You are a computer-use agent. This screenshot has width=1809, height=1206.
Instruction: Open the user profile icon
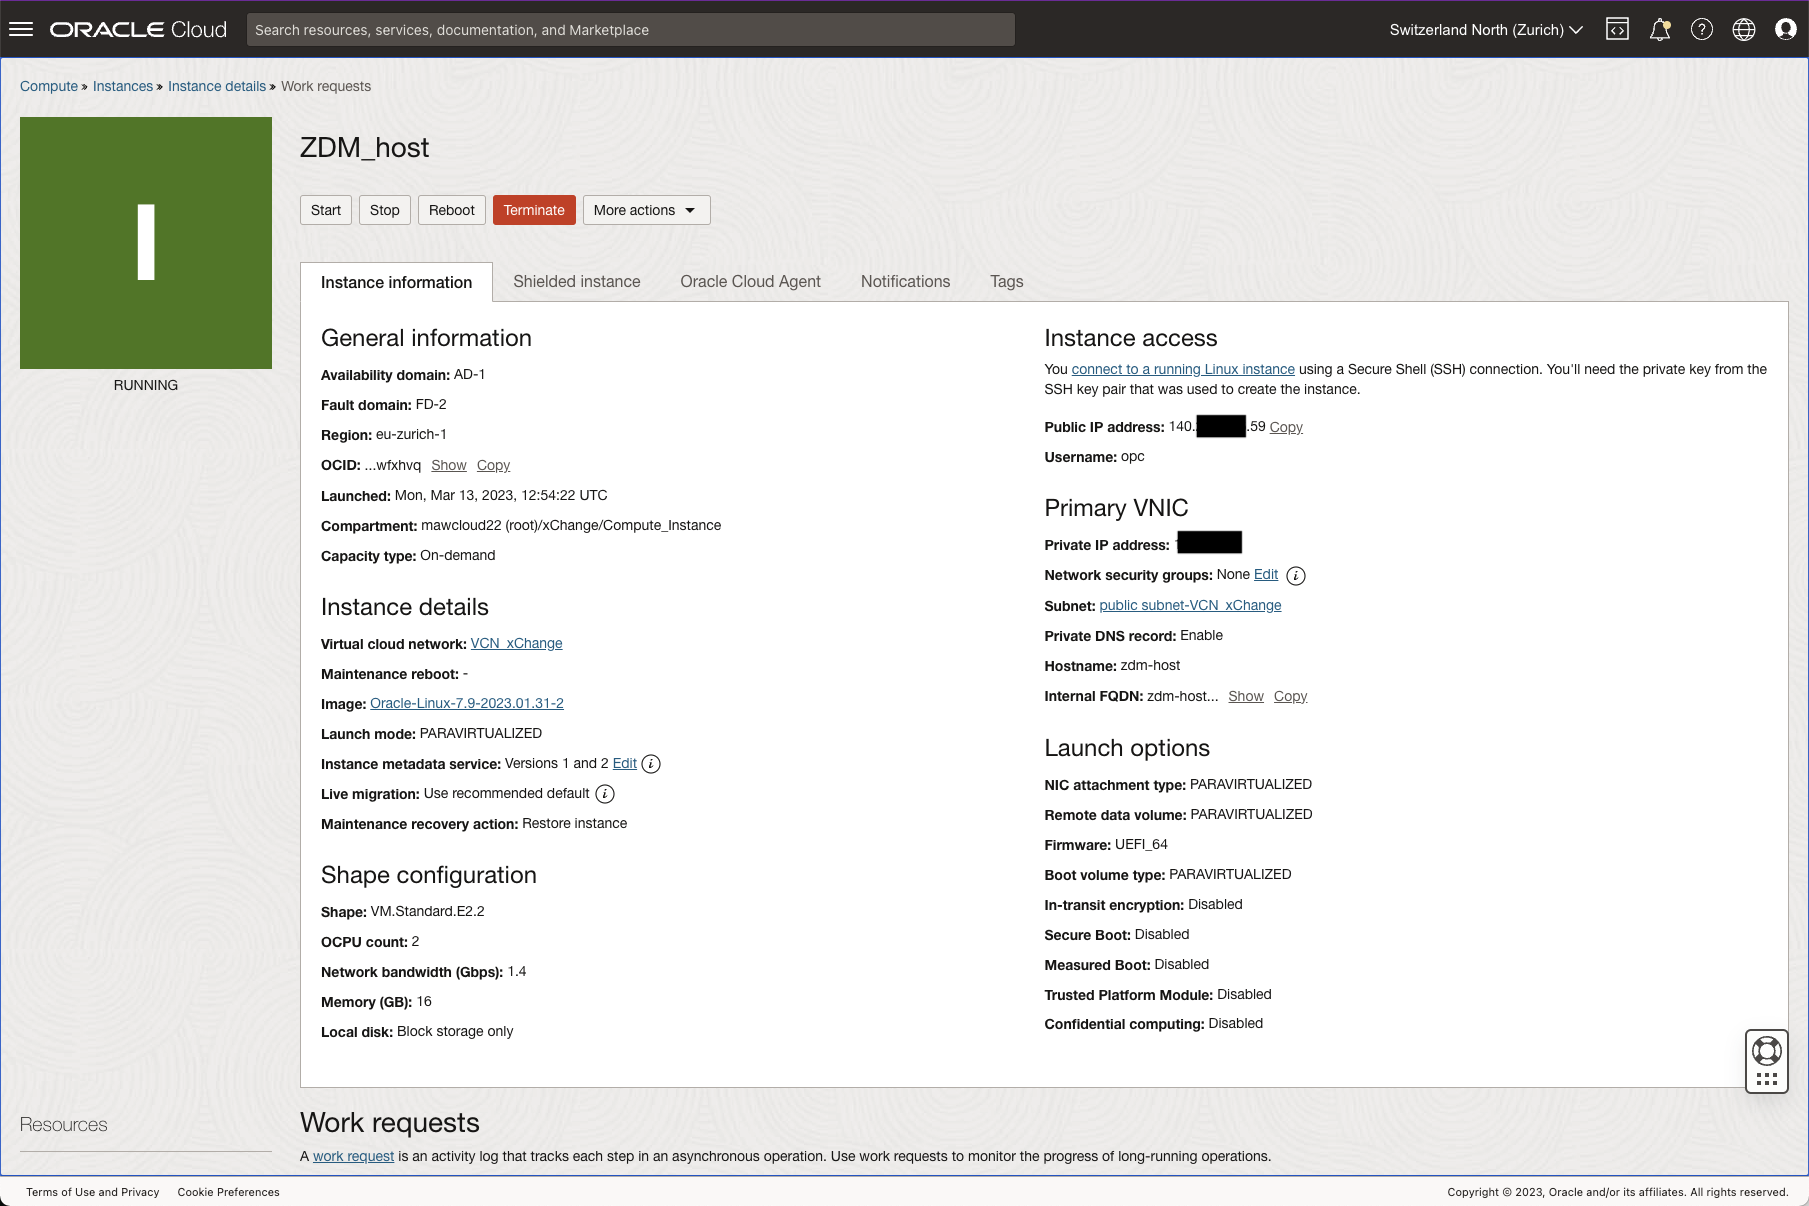1786,30
